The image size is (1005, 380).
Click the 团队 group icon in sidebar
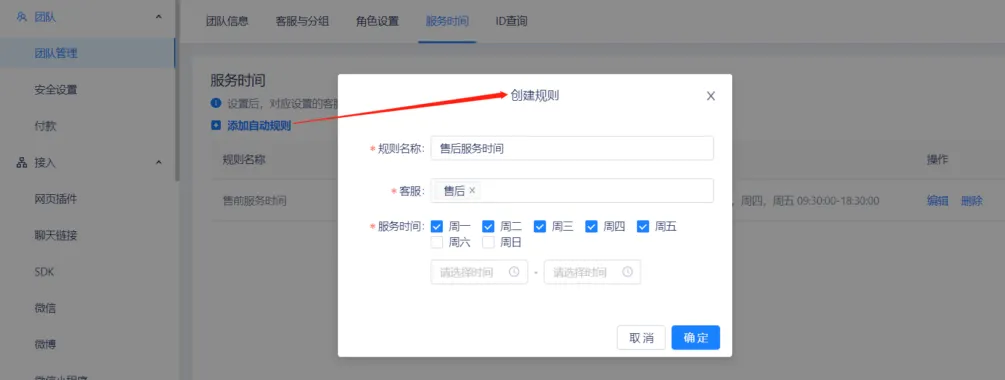(x=22, y=17)
